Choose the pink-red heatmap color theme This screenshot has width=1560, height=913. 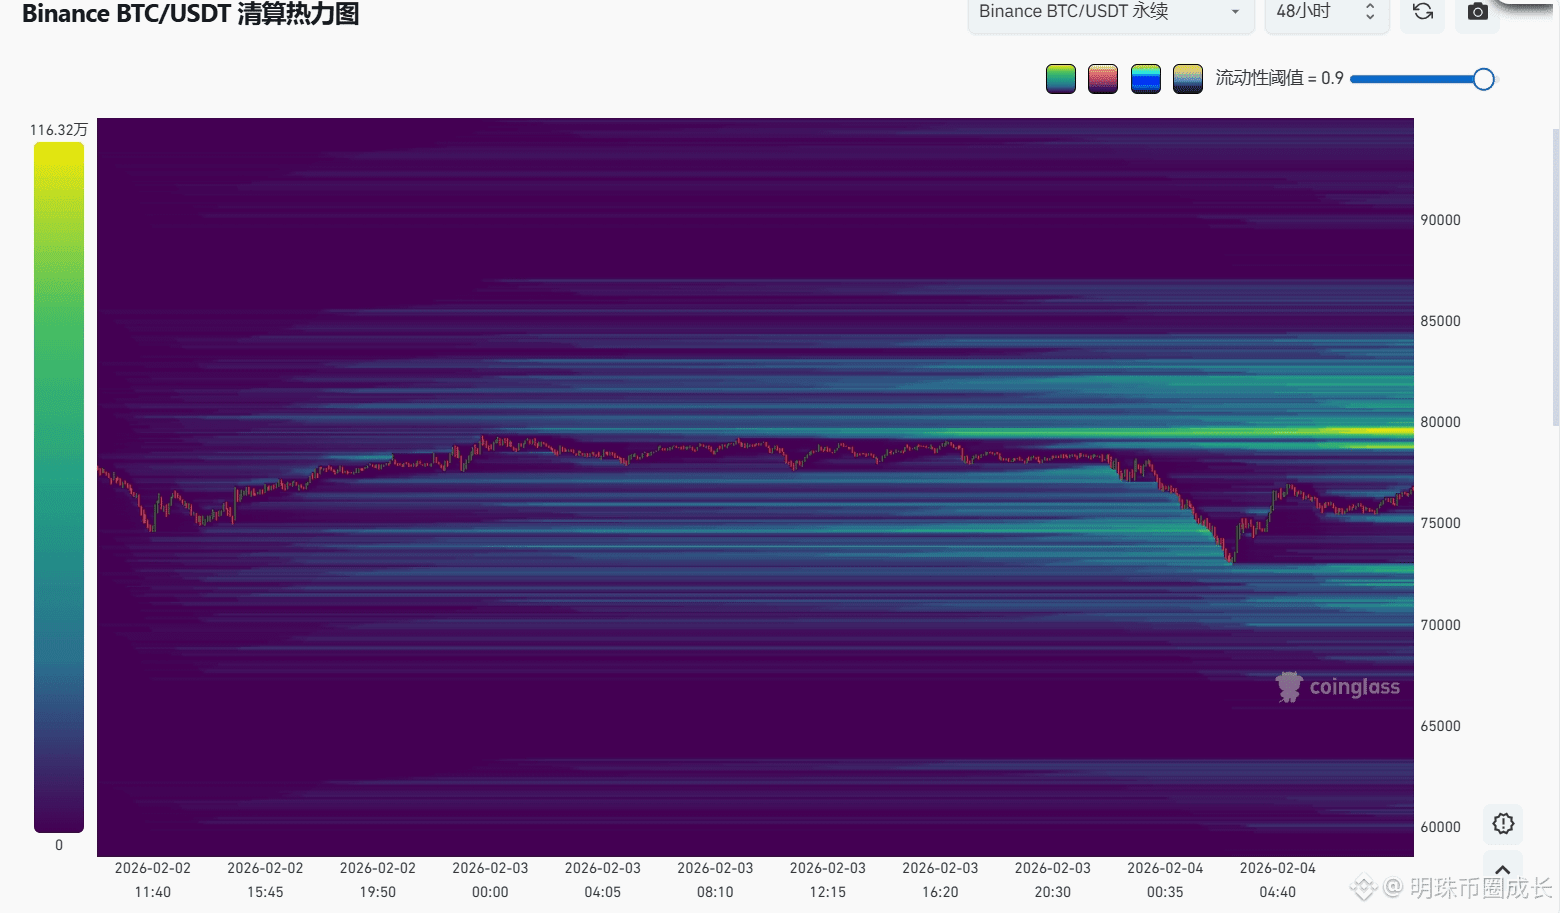point(1102,78)
